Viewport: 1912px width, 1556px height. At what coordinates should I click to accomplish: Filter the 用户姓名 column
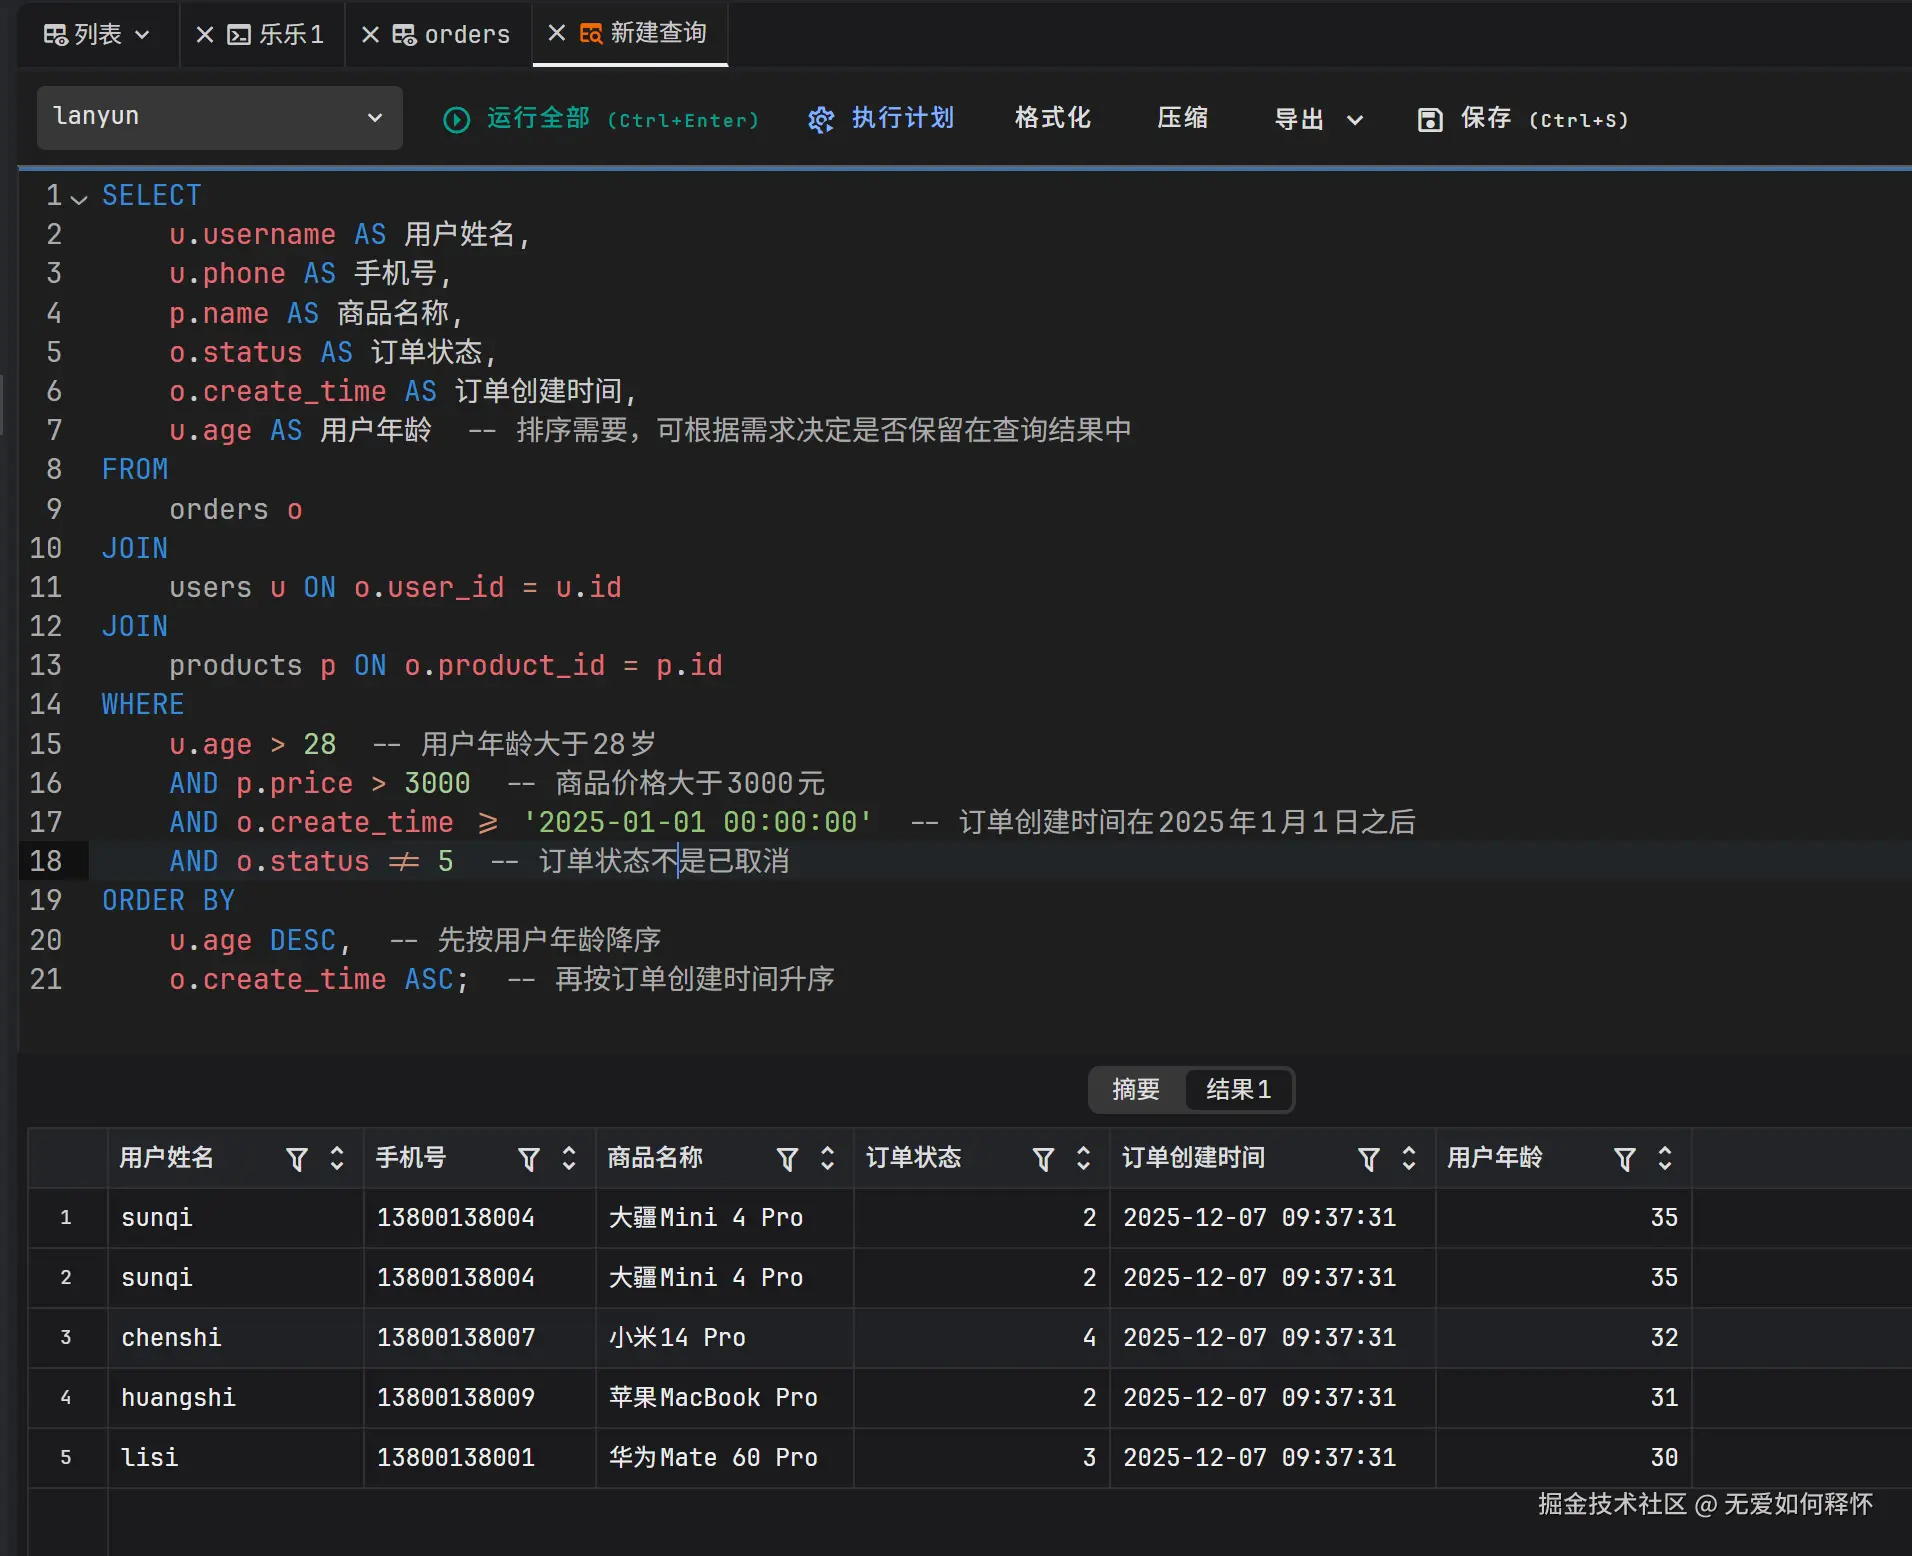pos(297,1158)
